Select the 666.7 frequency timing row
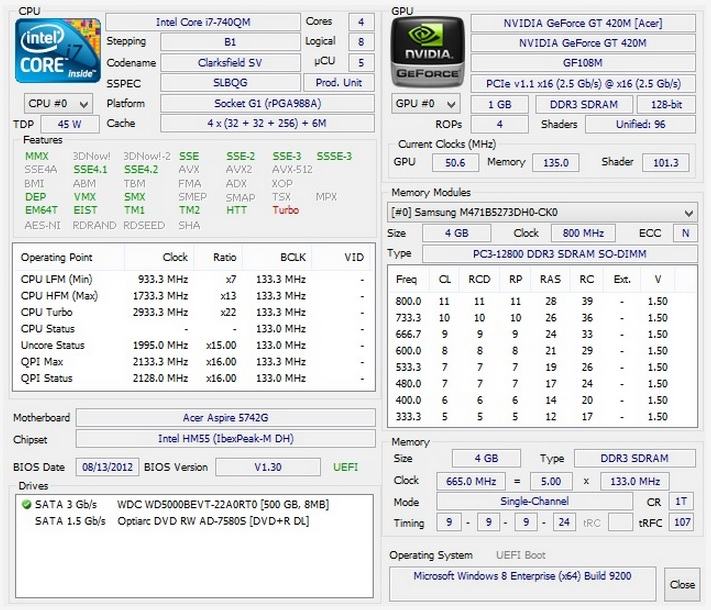 coord(542,334)
